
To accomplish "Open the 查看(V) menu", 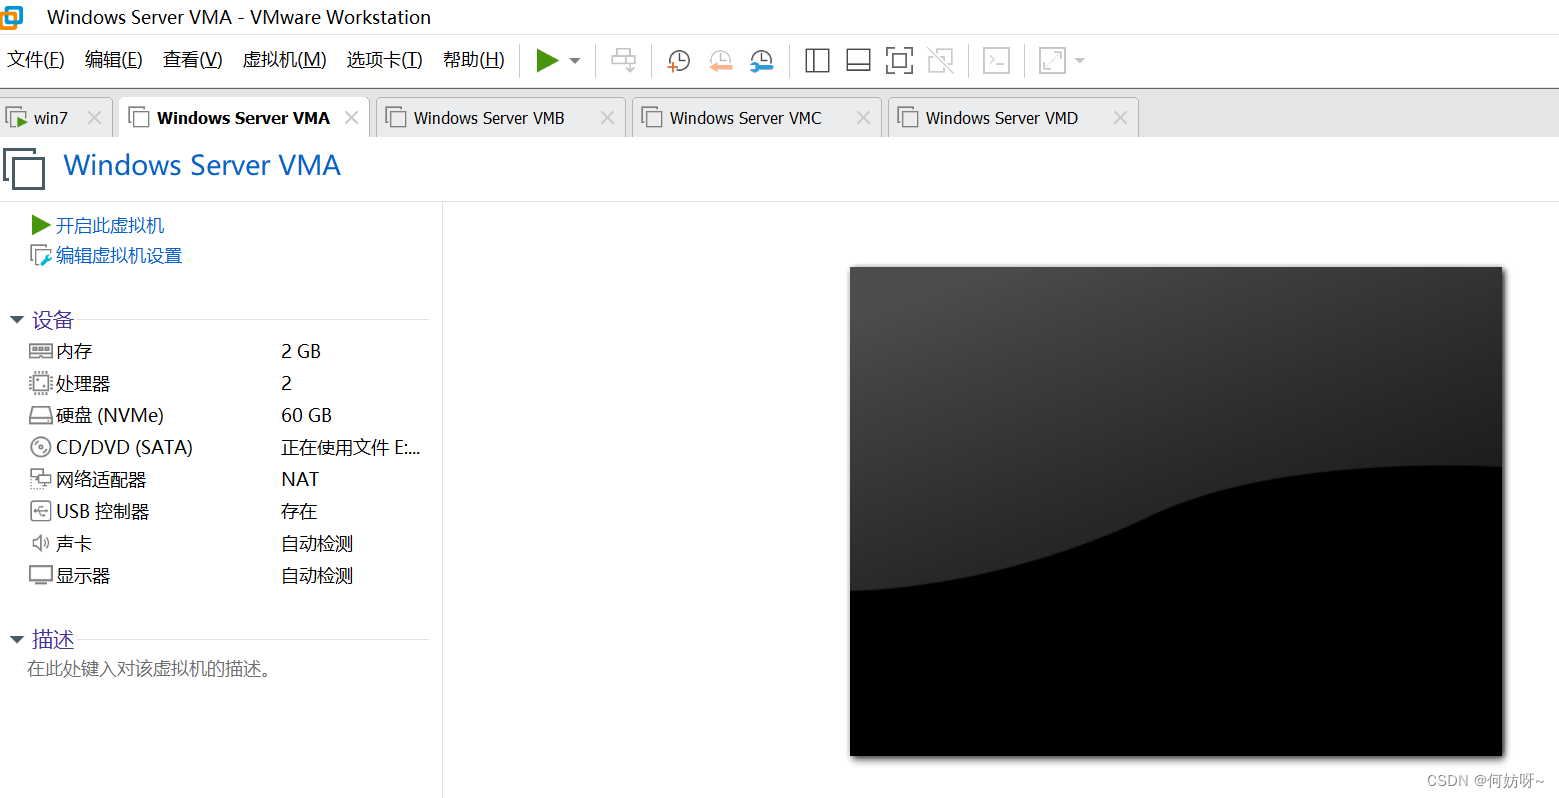I will pyautogui.click(x=193, y=60).
